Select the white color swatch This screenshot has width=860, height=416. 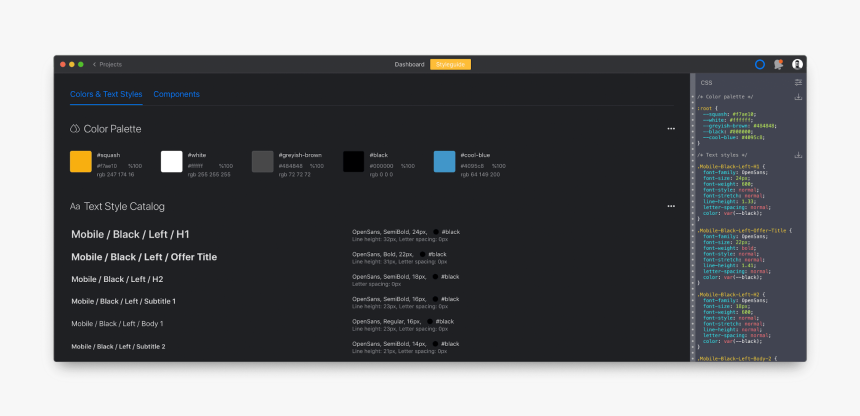tap(172, 161)
